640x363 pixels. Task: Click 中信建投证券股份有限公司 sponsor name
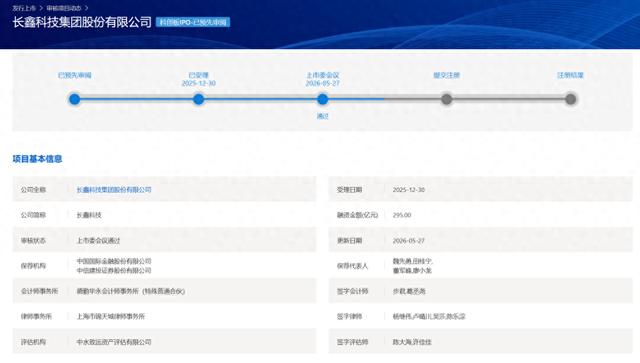[x=114, y=271]
